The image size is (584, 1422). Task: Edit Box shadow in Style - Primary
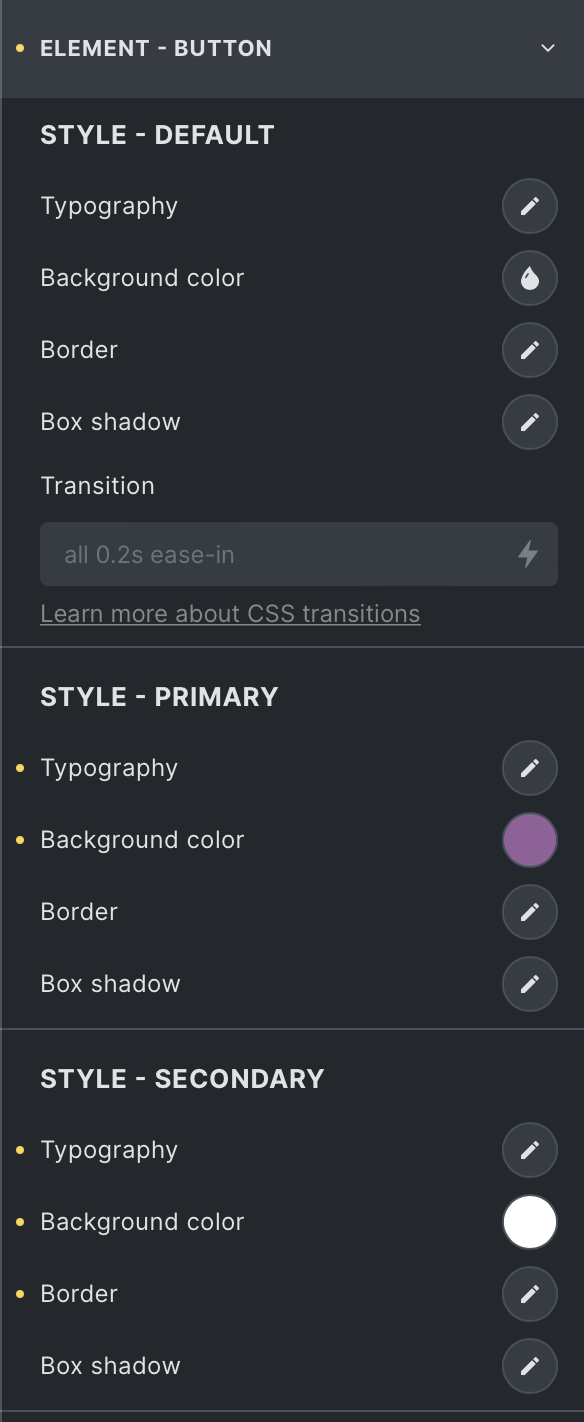click(530, 984)
